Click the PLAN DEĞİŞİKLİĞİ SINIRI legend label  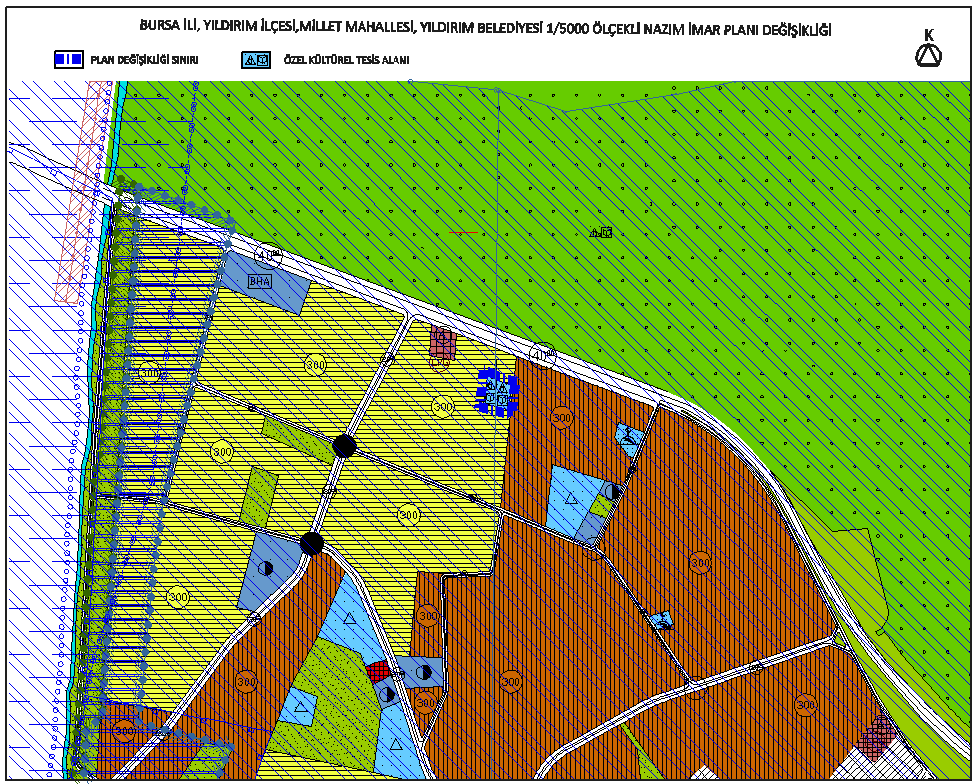pyautogui.click(x=144, y=60)
